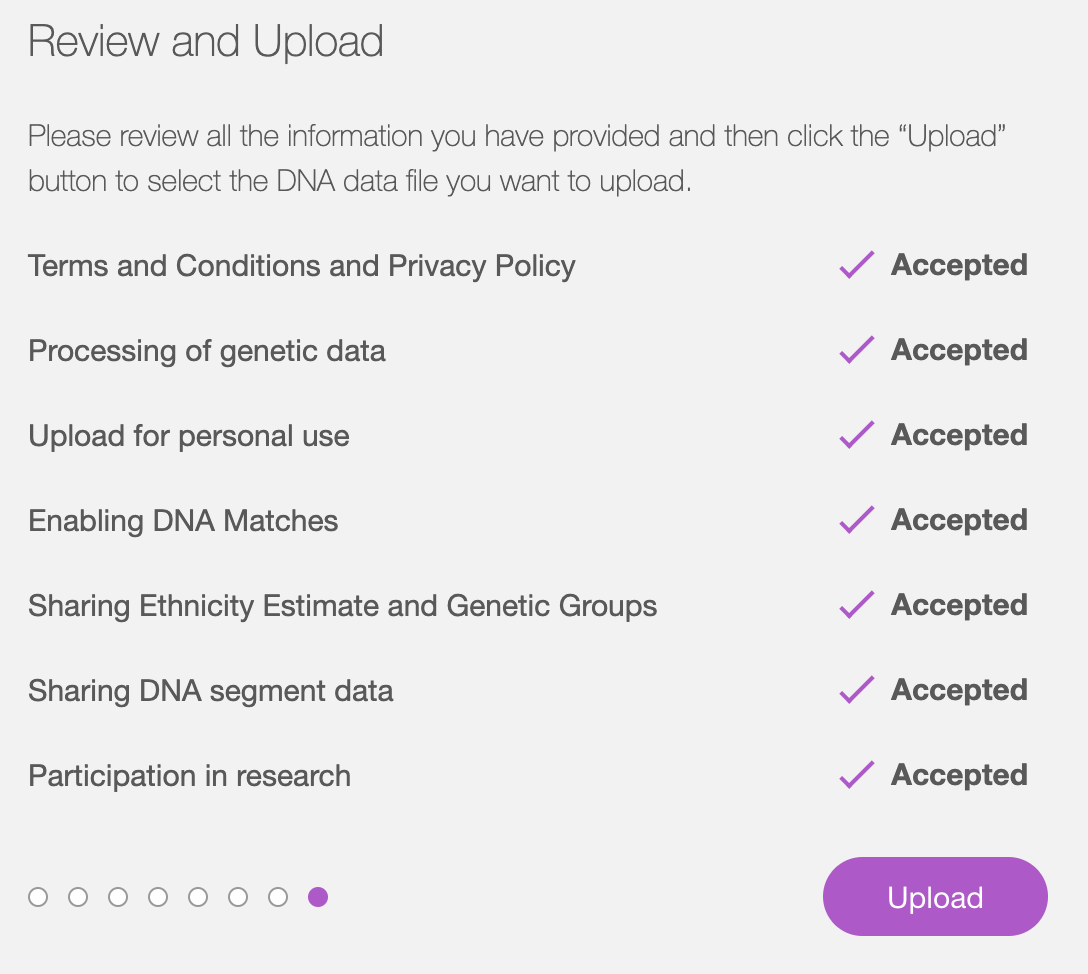The image size is (1088, 974).
Task: Click checkmark beside Processing of genetic data
Action: (x=857, y=350)
